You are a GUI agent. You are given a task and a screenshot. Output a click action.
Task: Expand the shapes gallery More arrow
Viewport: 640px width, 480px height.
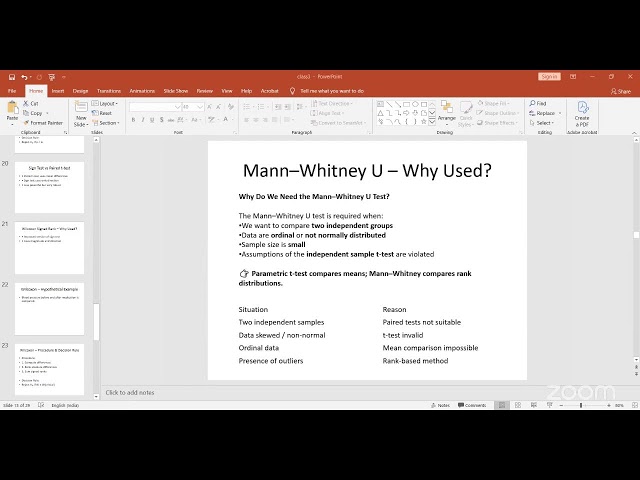[432, 122]
